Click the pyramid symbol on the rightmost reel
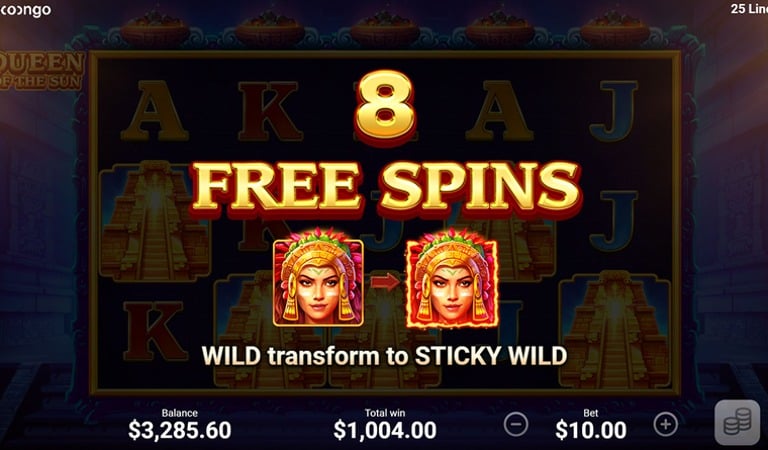Screen dimensions: 768x450 click(x=615, y=329)
